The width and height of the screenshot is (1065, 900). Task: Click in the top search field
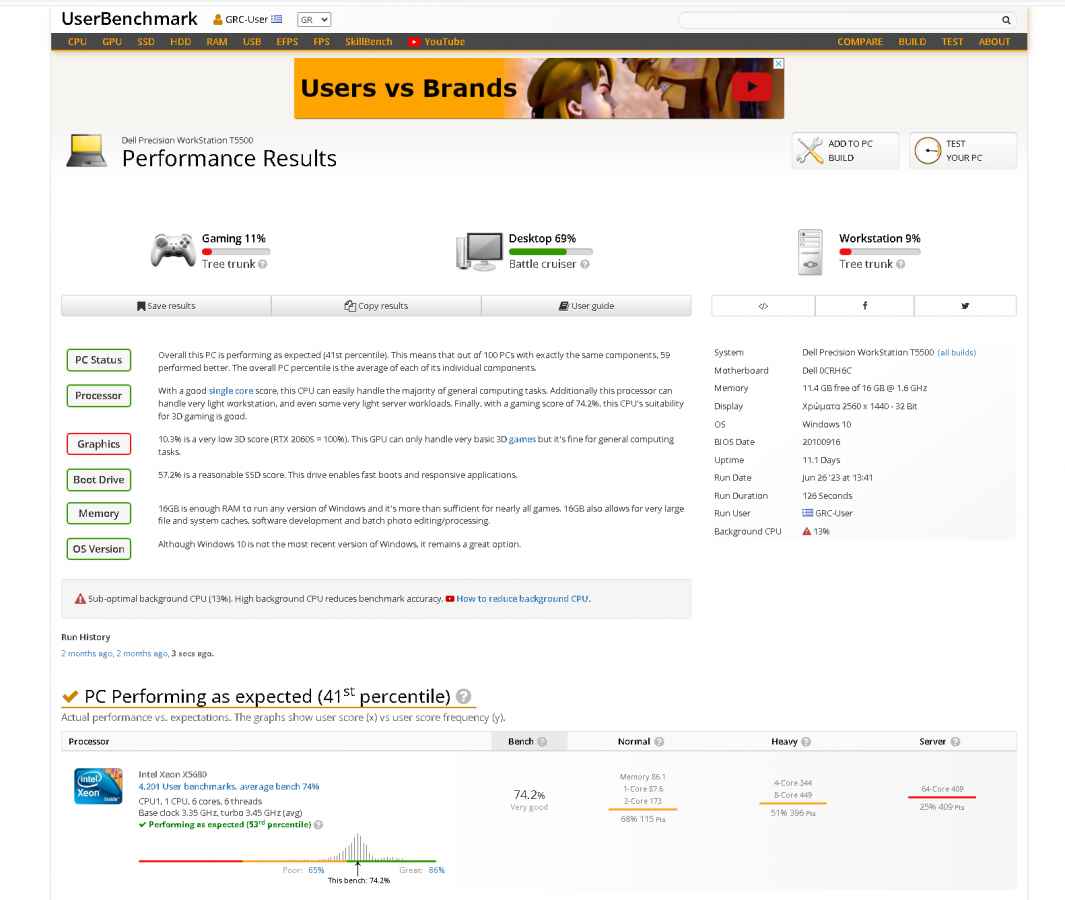point(838,20)
